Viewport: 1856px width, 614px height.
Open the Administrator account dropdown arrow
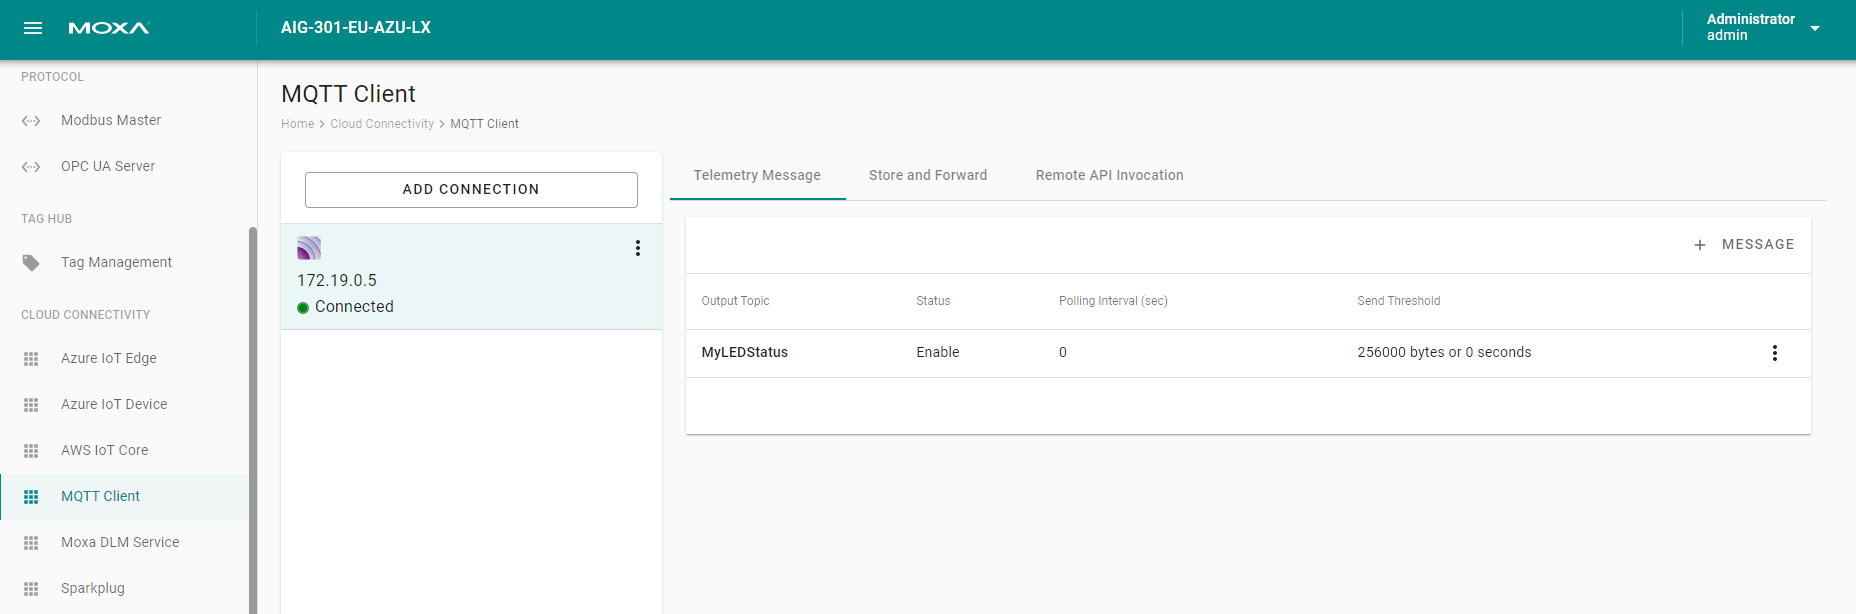(1815, 28)
